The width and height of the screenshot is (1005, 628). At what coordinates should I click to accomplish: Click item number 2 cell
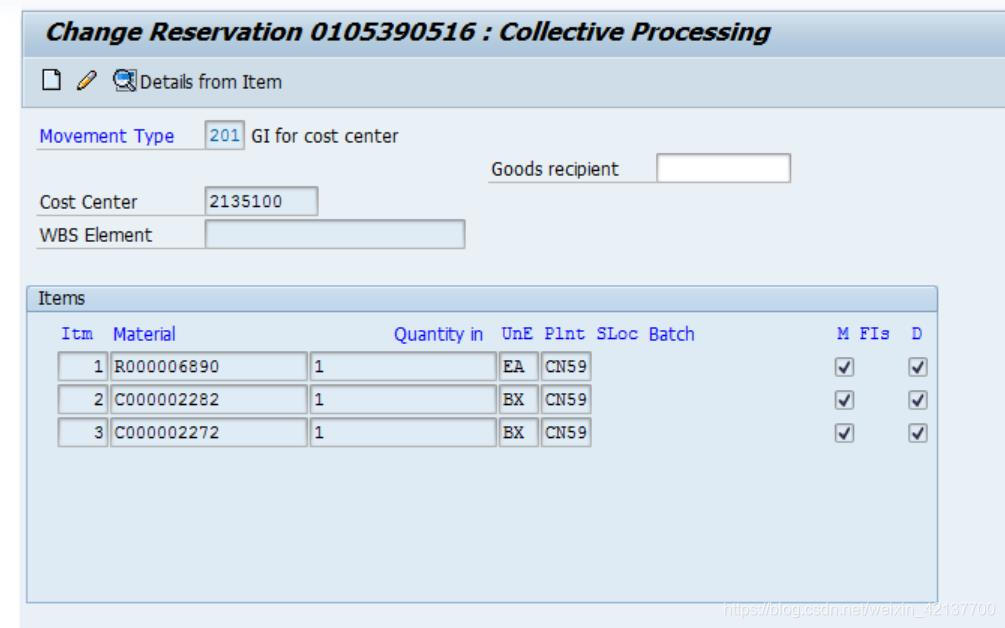83,399
